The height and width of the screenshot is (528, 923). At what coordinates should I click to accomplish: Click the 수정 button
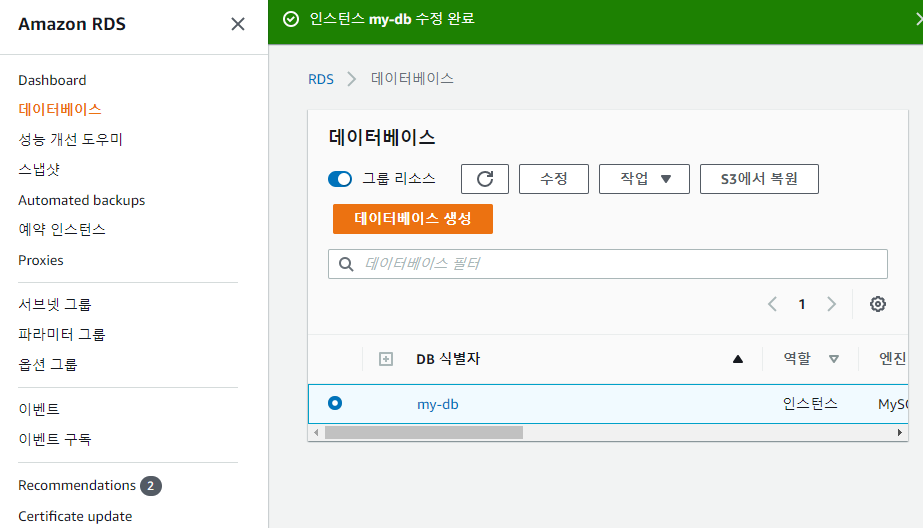coord(553,179)
